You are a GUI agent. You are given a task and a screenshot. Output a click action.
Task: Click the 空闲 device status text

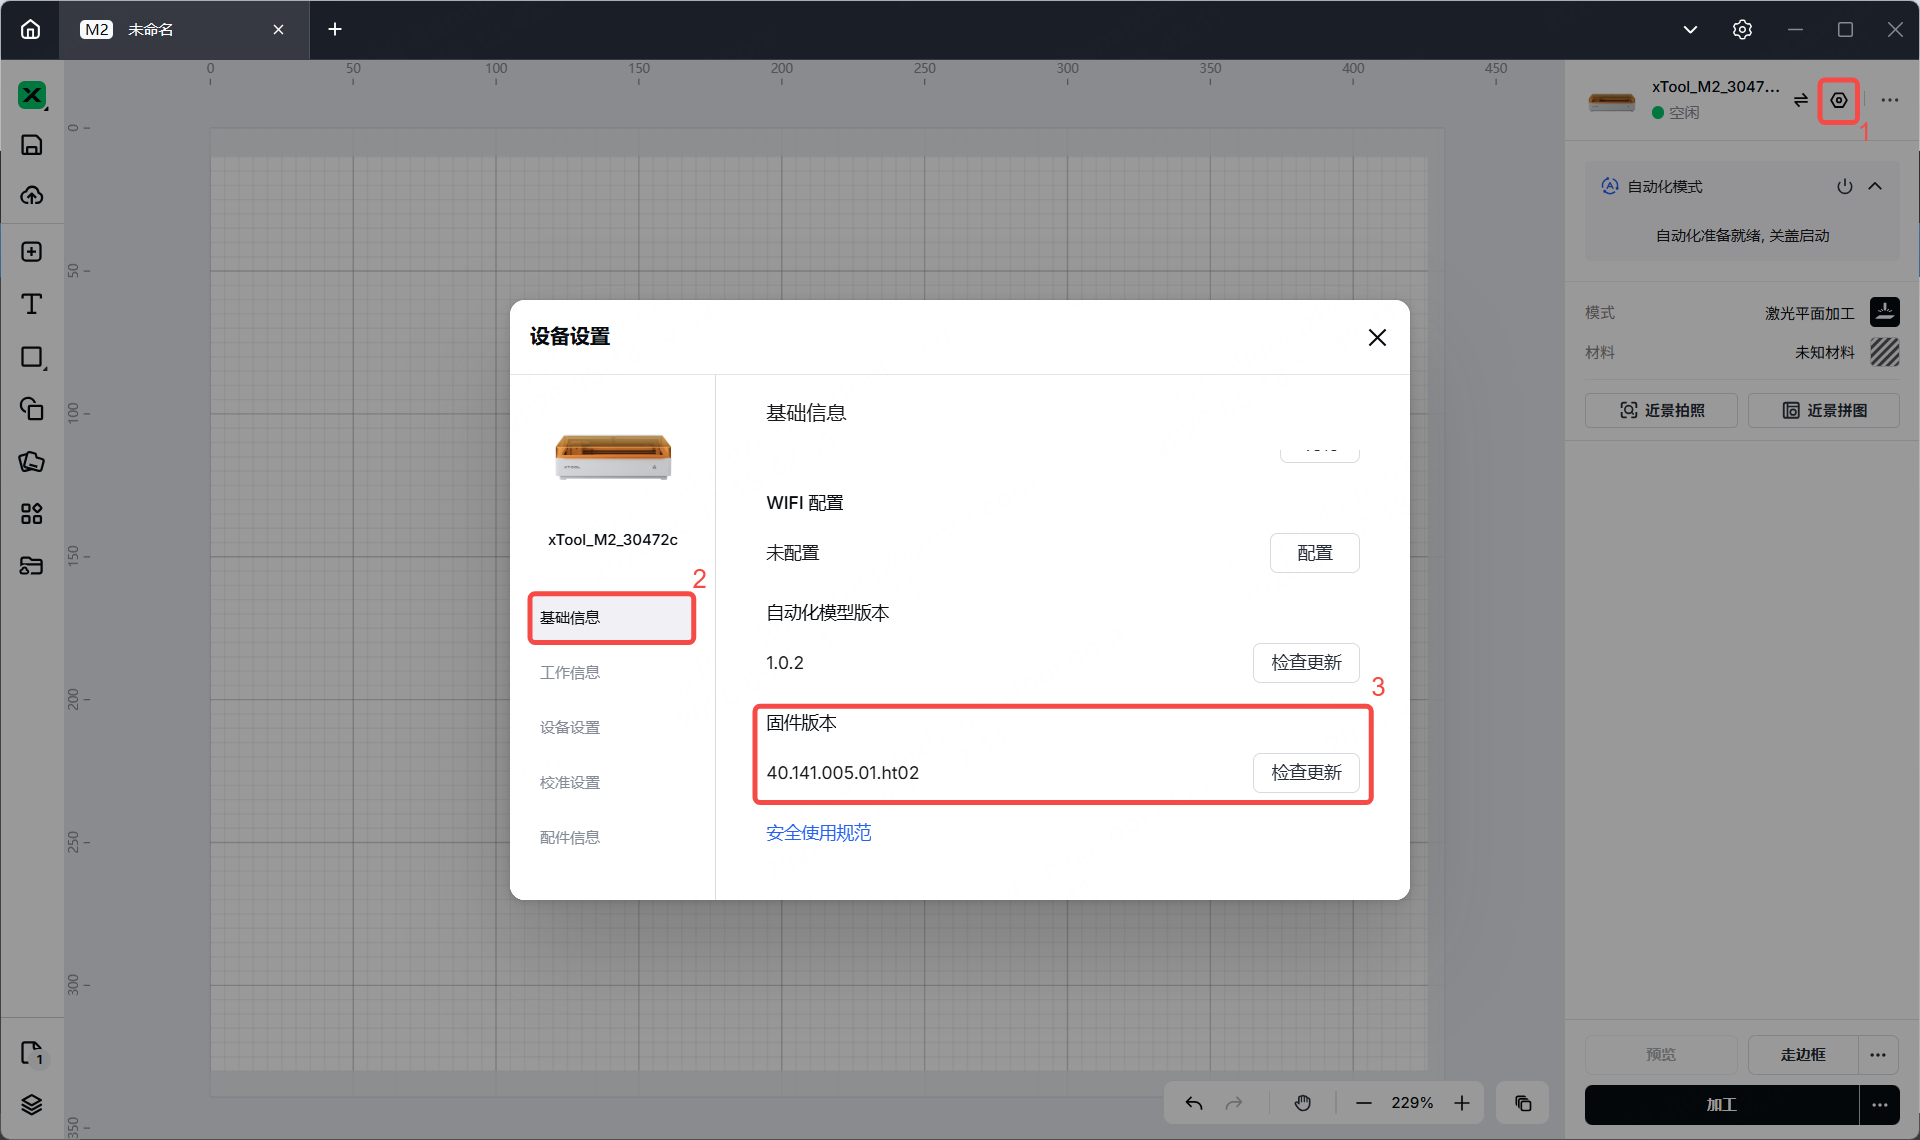tap(1684, 112)
